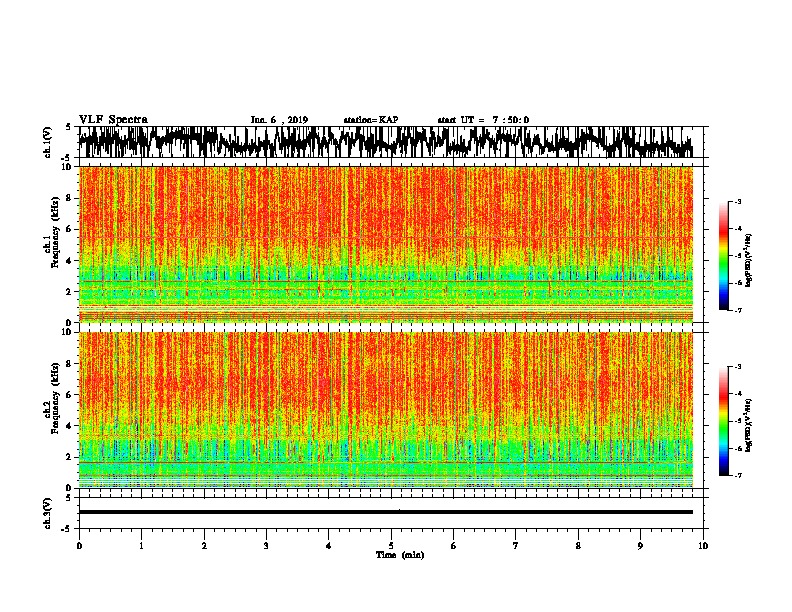Click the "-3" value atop ch.1 colorbar
792x612 pixels.
click(738, 201)
